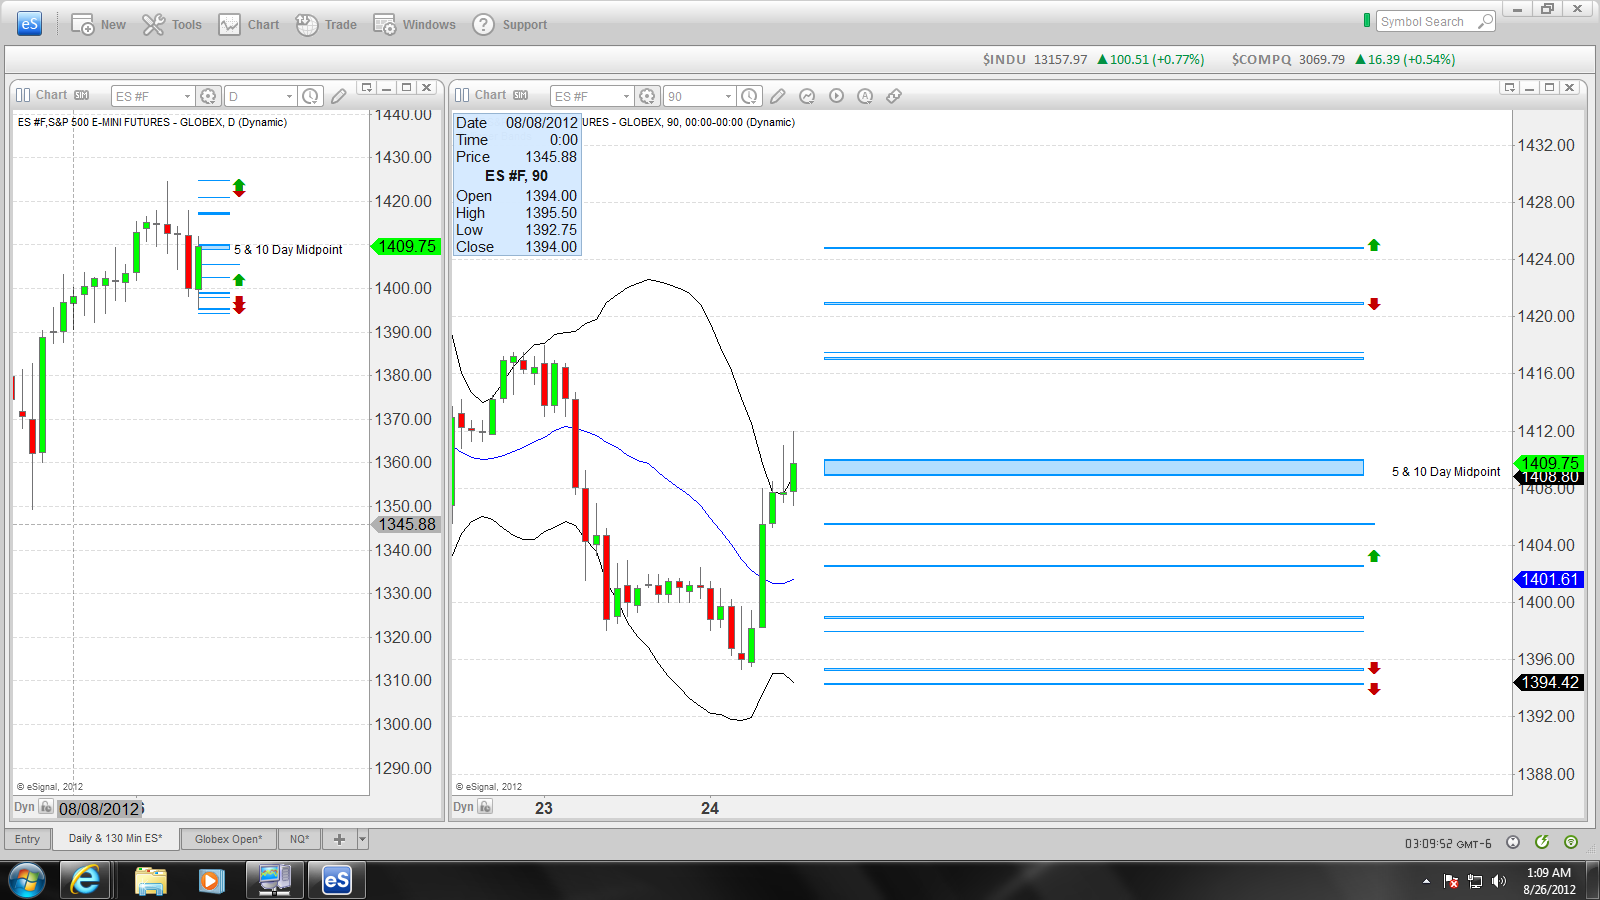Click symbol settings gear in left chart
This screenshot has width=1600, height=900.
tap(208, 96)
